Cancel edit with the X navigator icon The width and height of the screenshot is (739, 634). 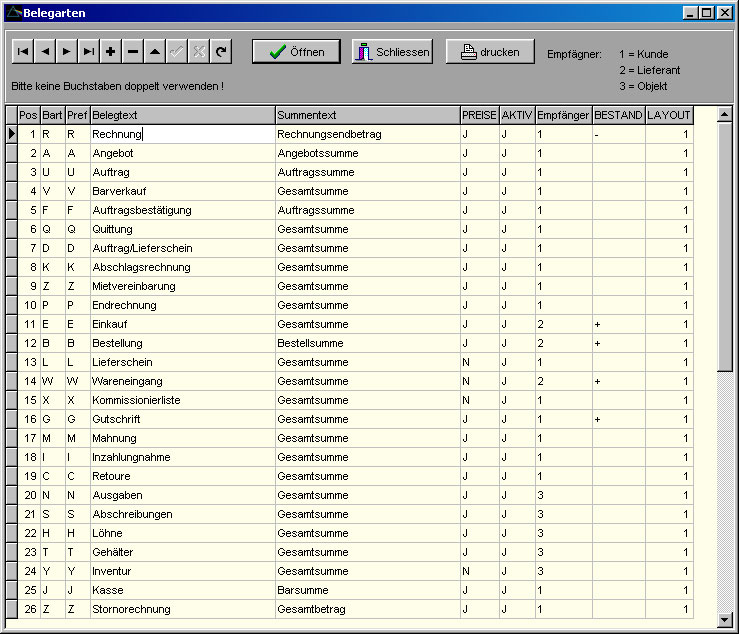point(199,51)
